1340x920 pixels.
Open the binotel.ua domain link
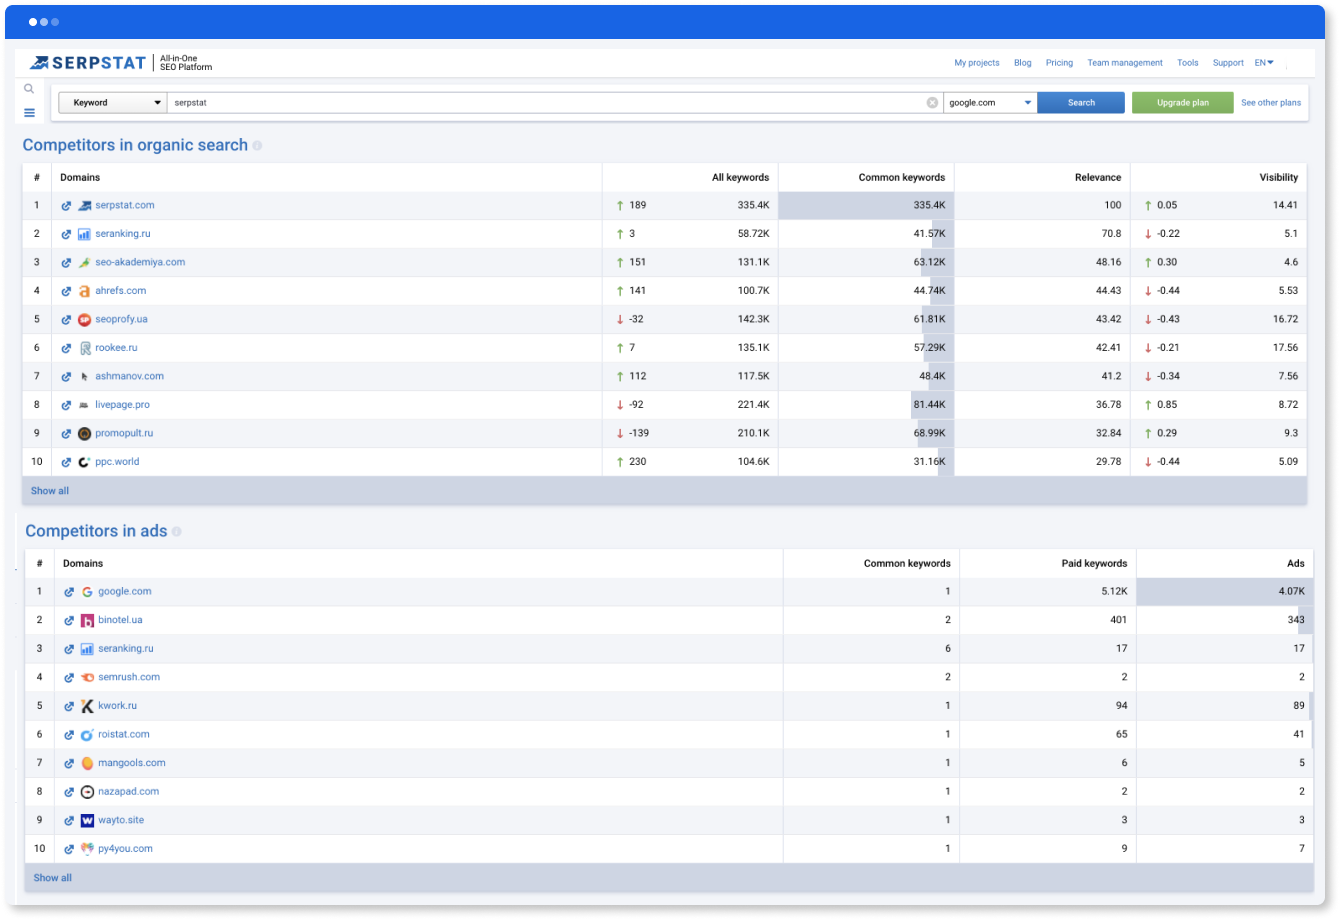click(x=120, y=621)
